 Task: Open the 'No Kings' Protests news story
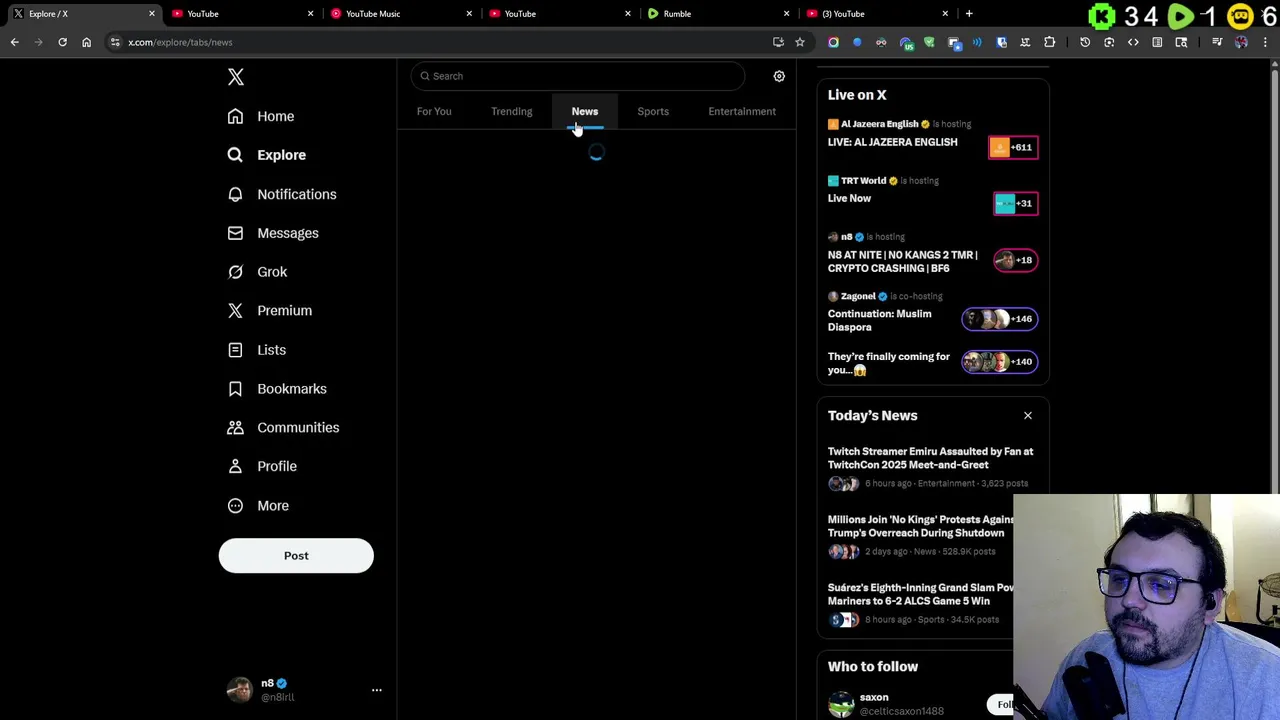920,526
